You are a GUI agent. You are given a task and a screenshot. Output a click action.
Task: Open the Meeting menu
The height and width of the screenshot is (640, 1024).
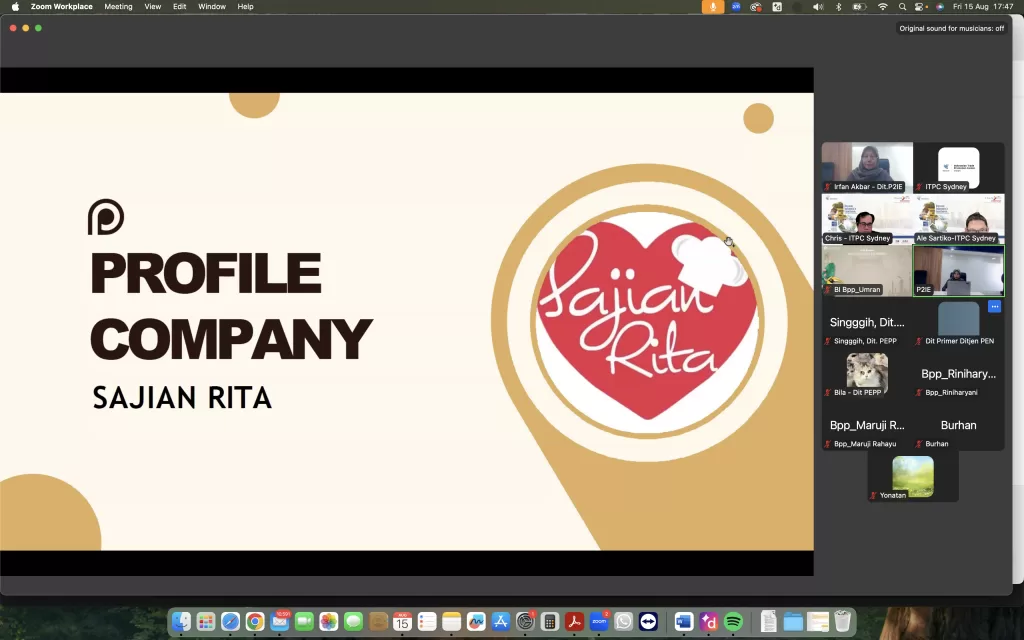click(118, 7)
